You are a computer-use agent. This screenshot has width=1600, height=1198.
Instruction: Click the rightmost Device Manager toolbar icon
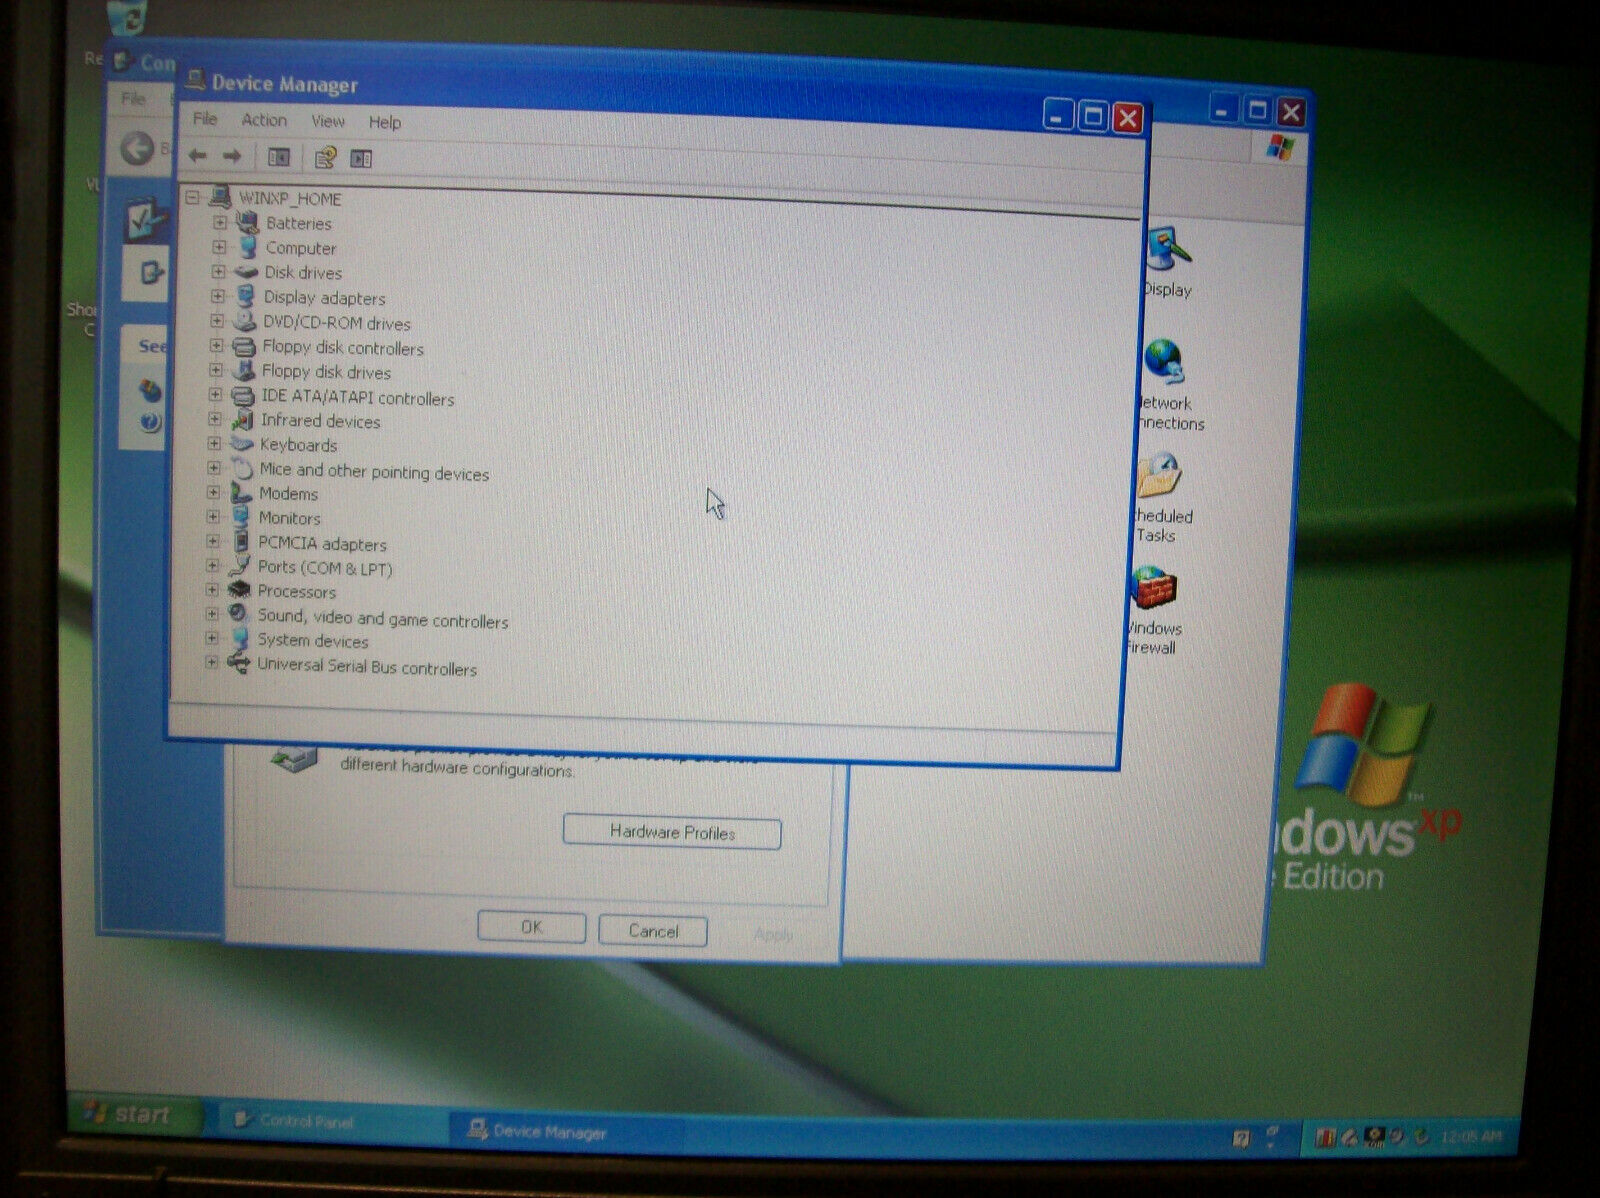click(x=361, y=159)
